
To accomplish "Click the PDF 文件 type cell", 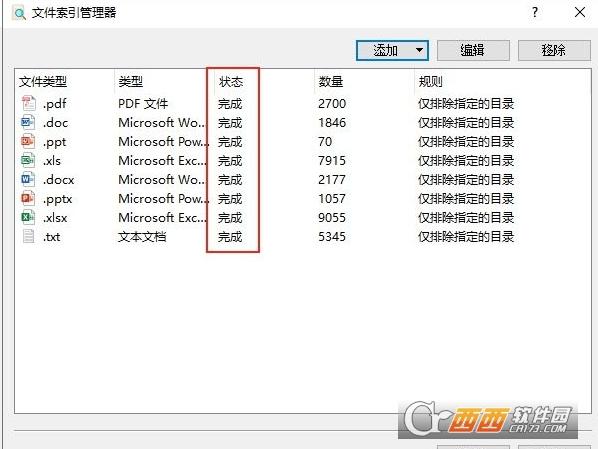I will pos(143,103).
